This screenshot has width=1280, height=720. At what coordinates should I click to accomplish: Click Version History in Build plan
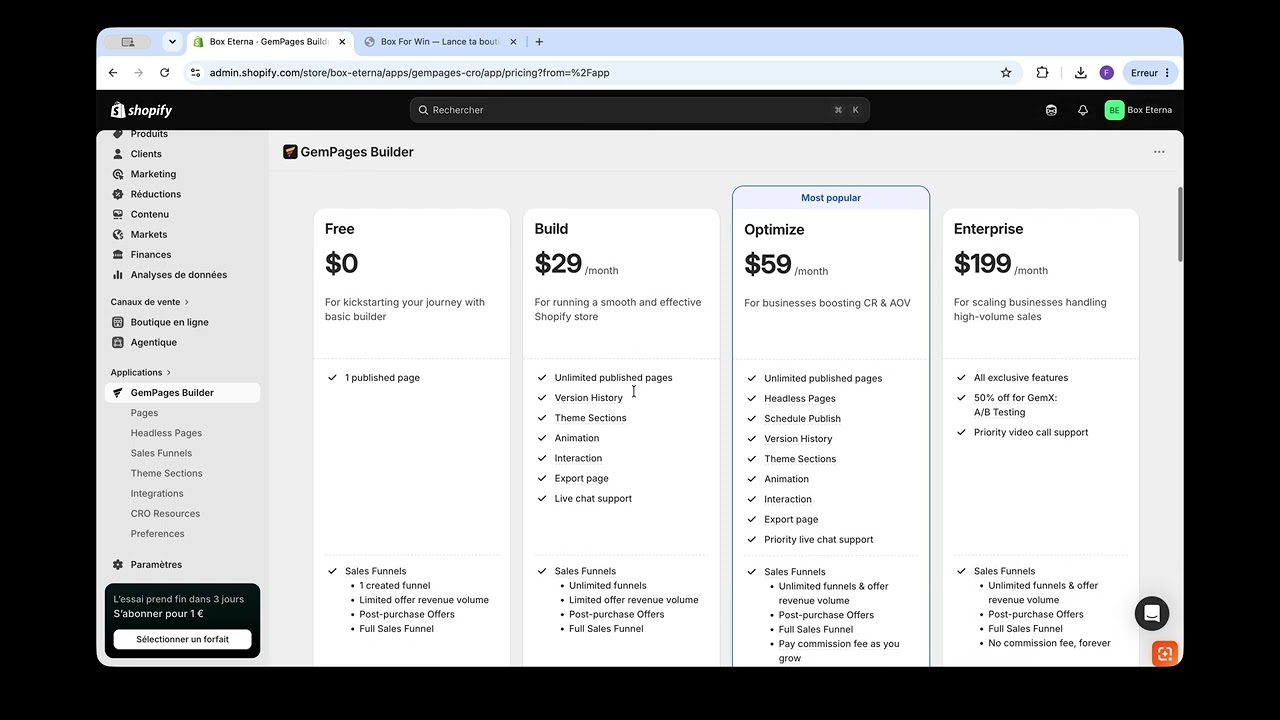pyautogui.click(x=588, y=398)
